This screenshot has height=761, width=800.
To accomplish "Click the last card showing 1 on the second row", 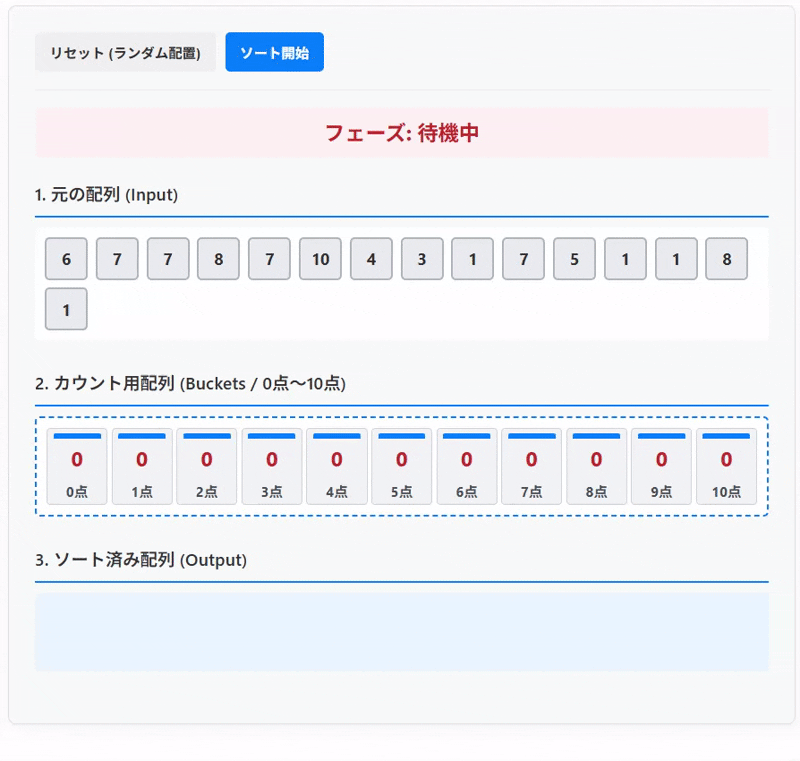I will (x=66, y=309).
